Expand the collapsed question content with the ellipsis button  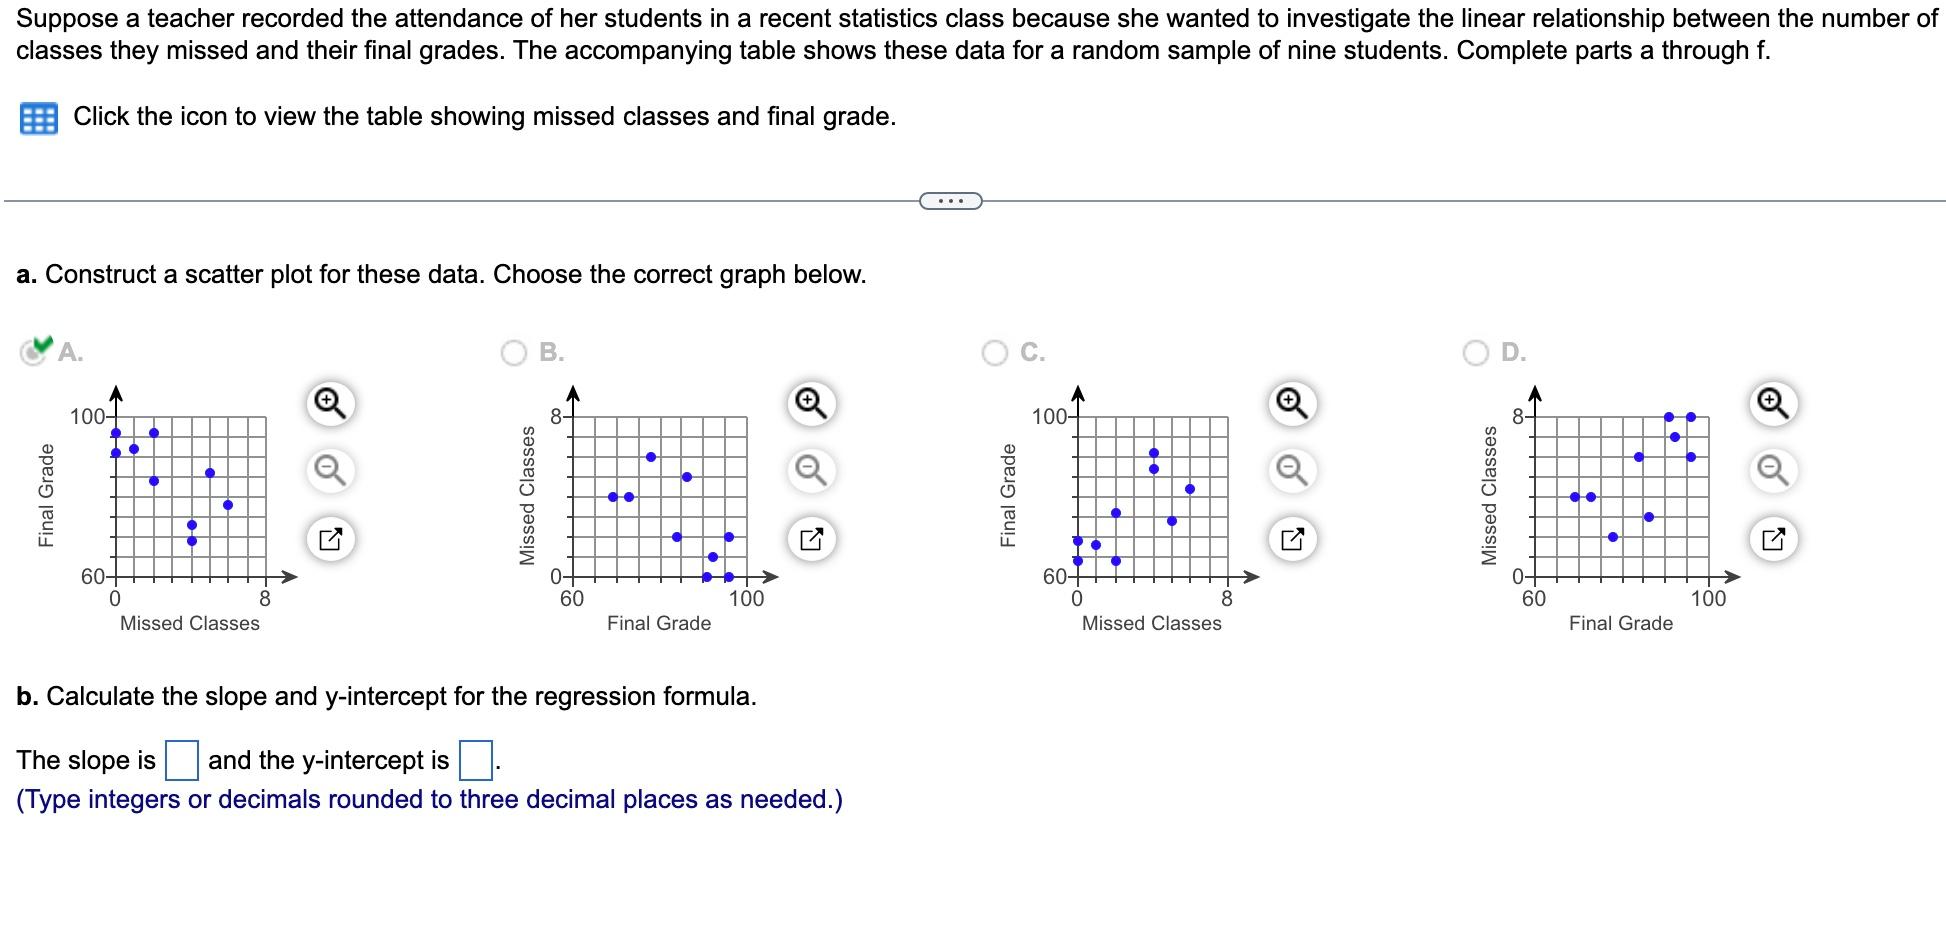tap(950, 200)
